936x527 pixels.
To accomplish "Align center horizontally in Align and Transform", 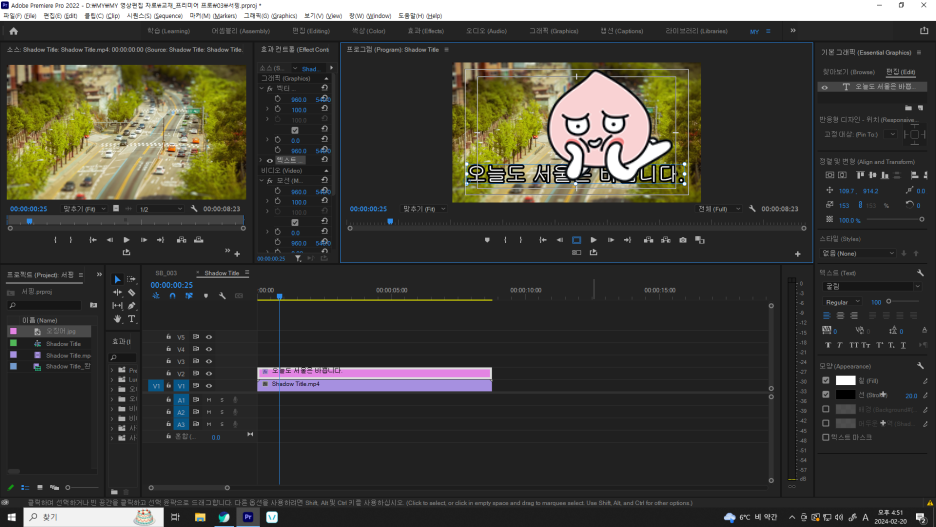I will pos(842,175).
